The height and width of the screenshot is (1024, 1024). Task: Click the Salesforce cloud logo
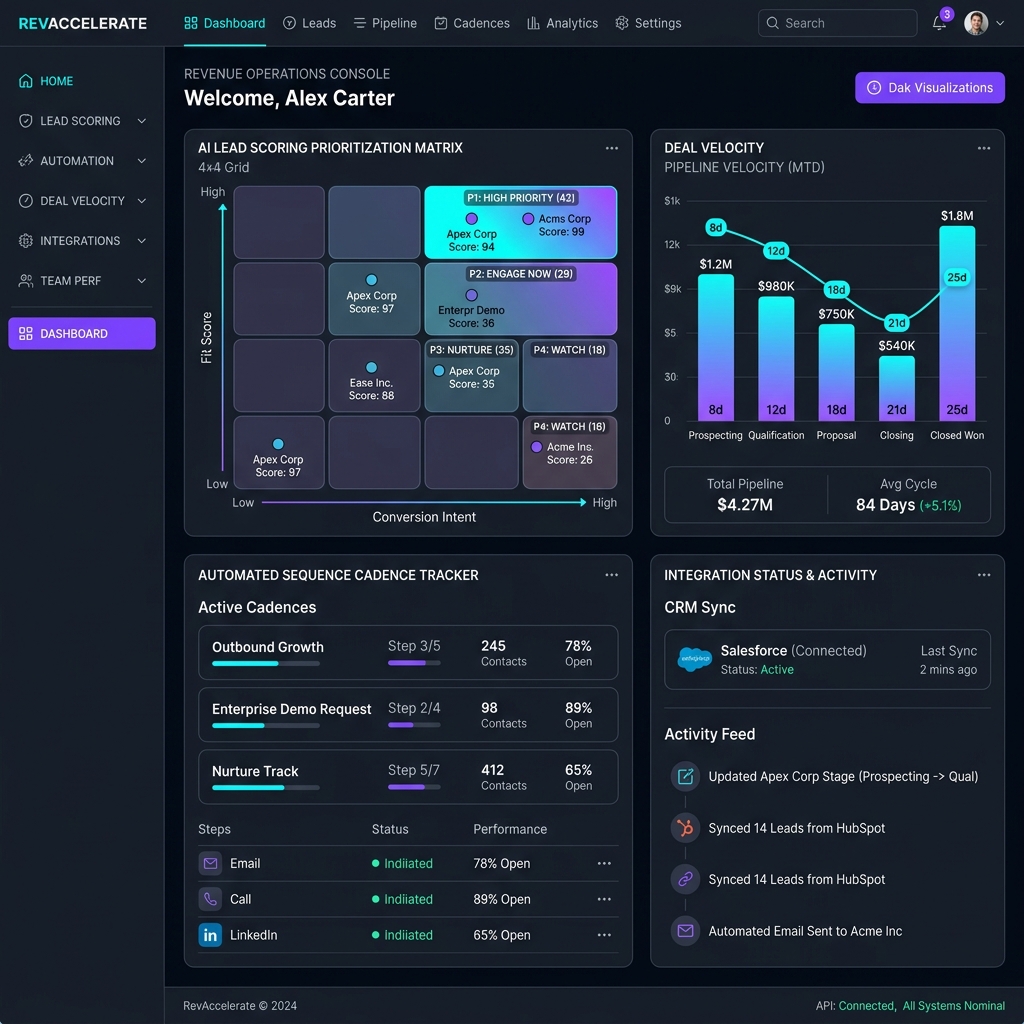click(695, 660)
